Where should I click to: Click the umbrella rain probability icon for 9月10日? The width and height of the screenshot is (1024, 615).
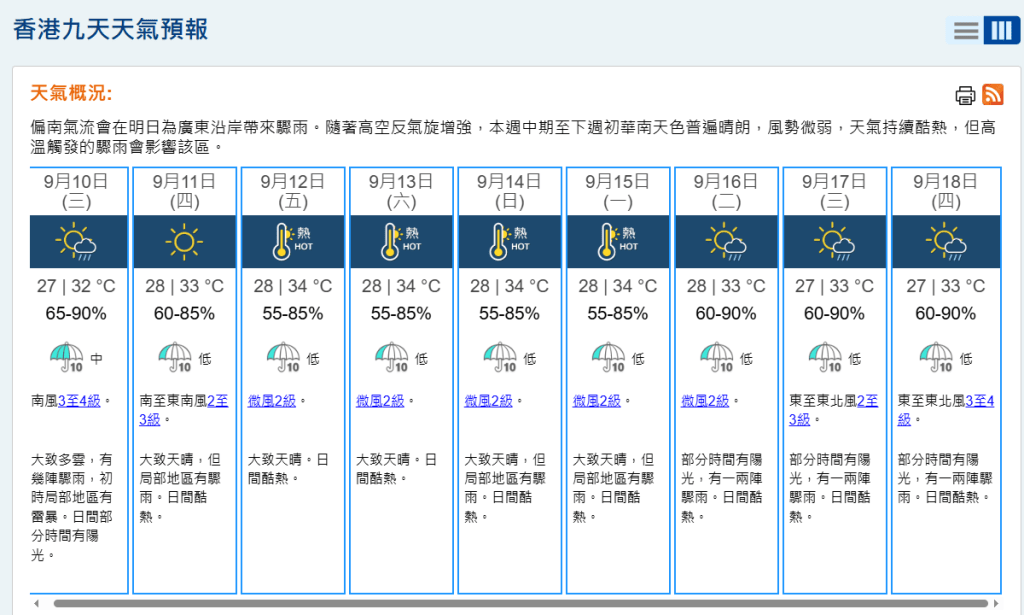coord(67,357)
